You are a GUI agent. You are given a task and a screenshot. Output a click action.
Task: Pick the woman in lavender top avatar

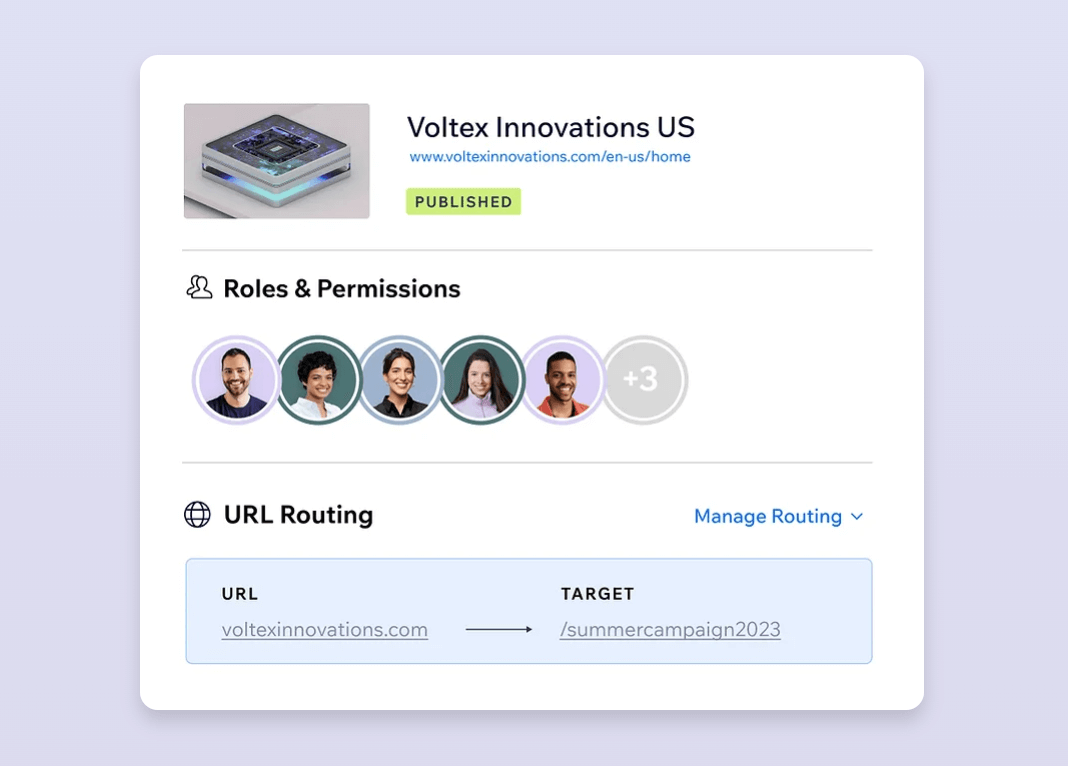coord(481,380)
